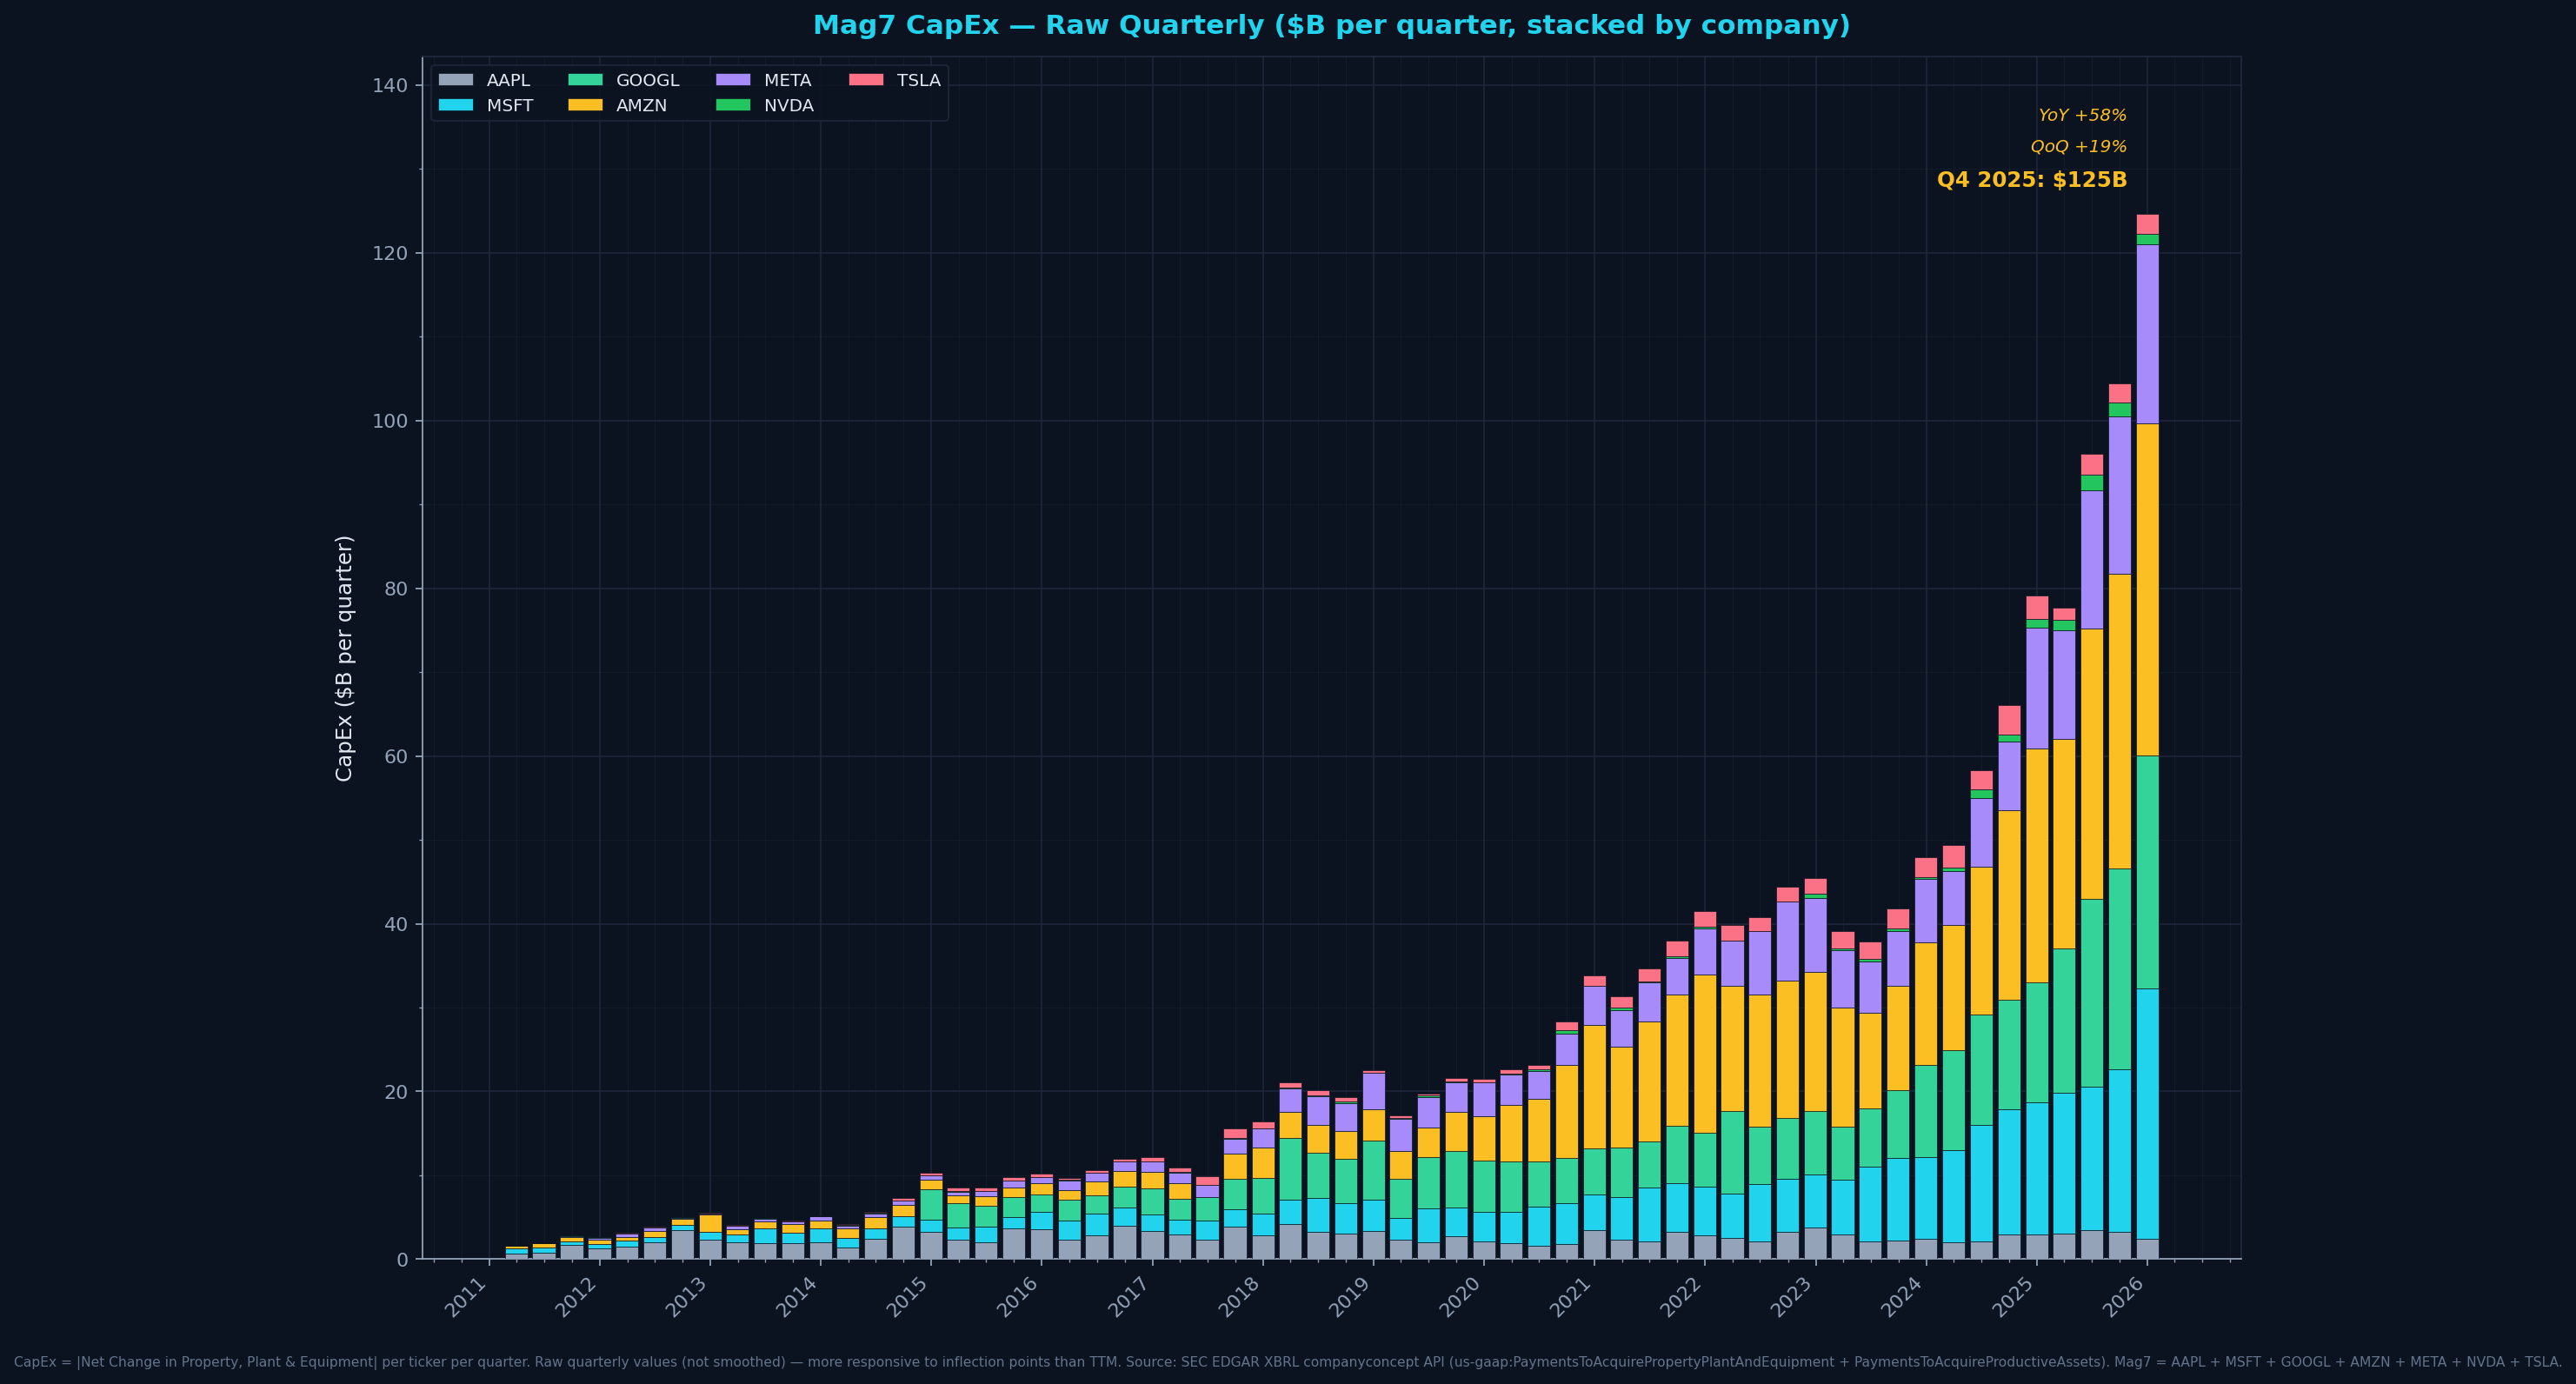The width and height of the screenshot is (2576, 1384).
Task: Select the TSLA legend color marker
Action: click(866, 80)
